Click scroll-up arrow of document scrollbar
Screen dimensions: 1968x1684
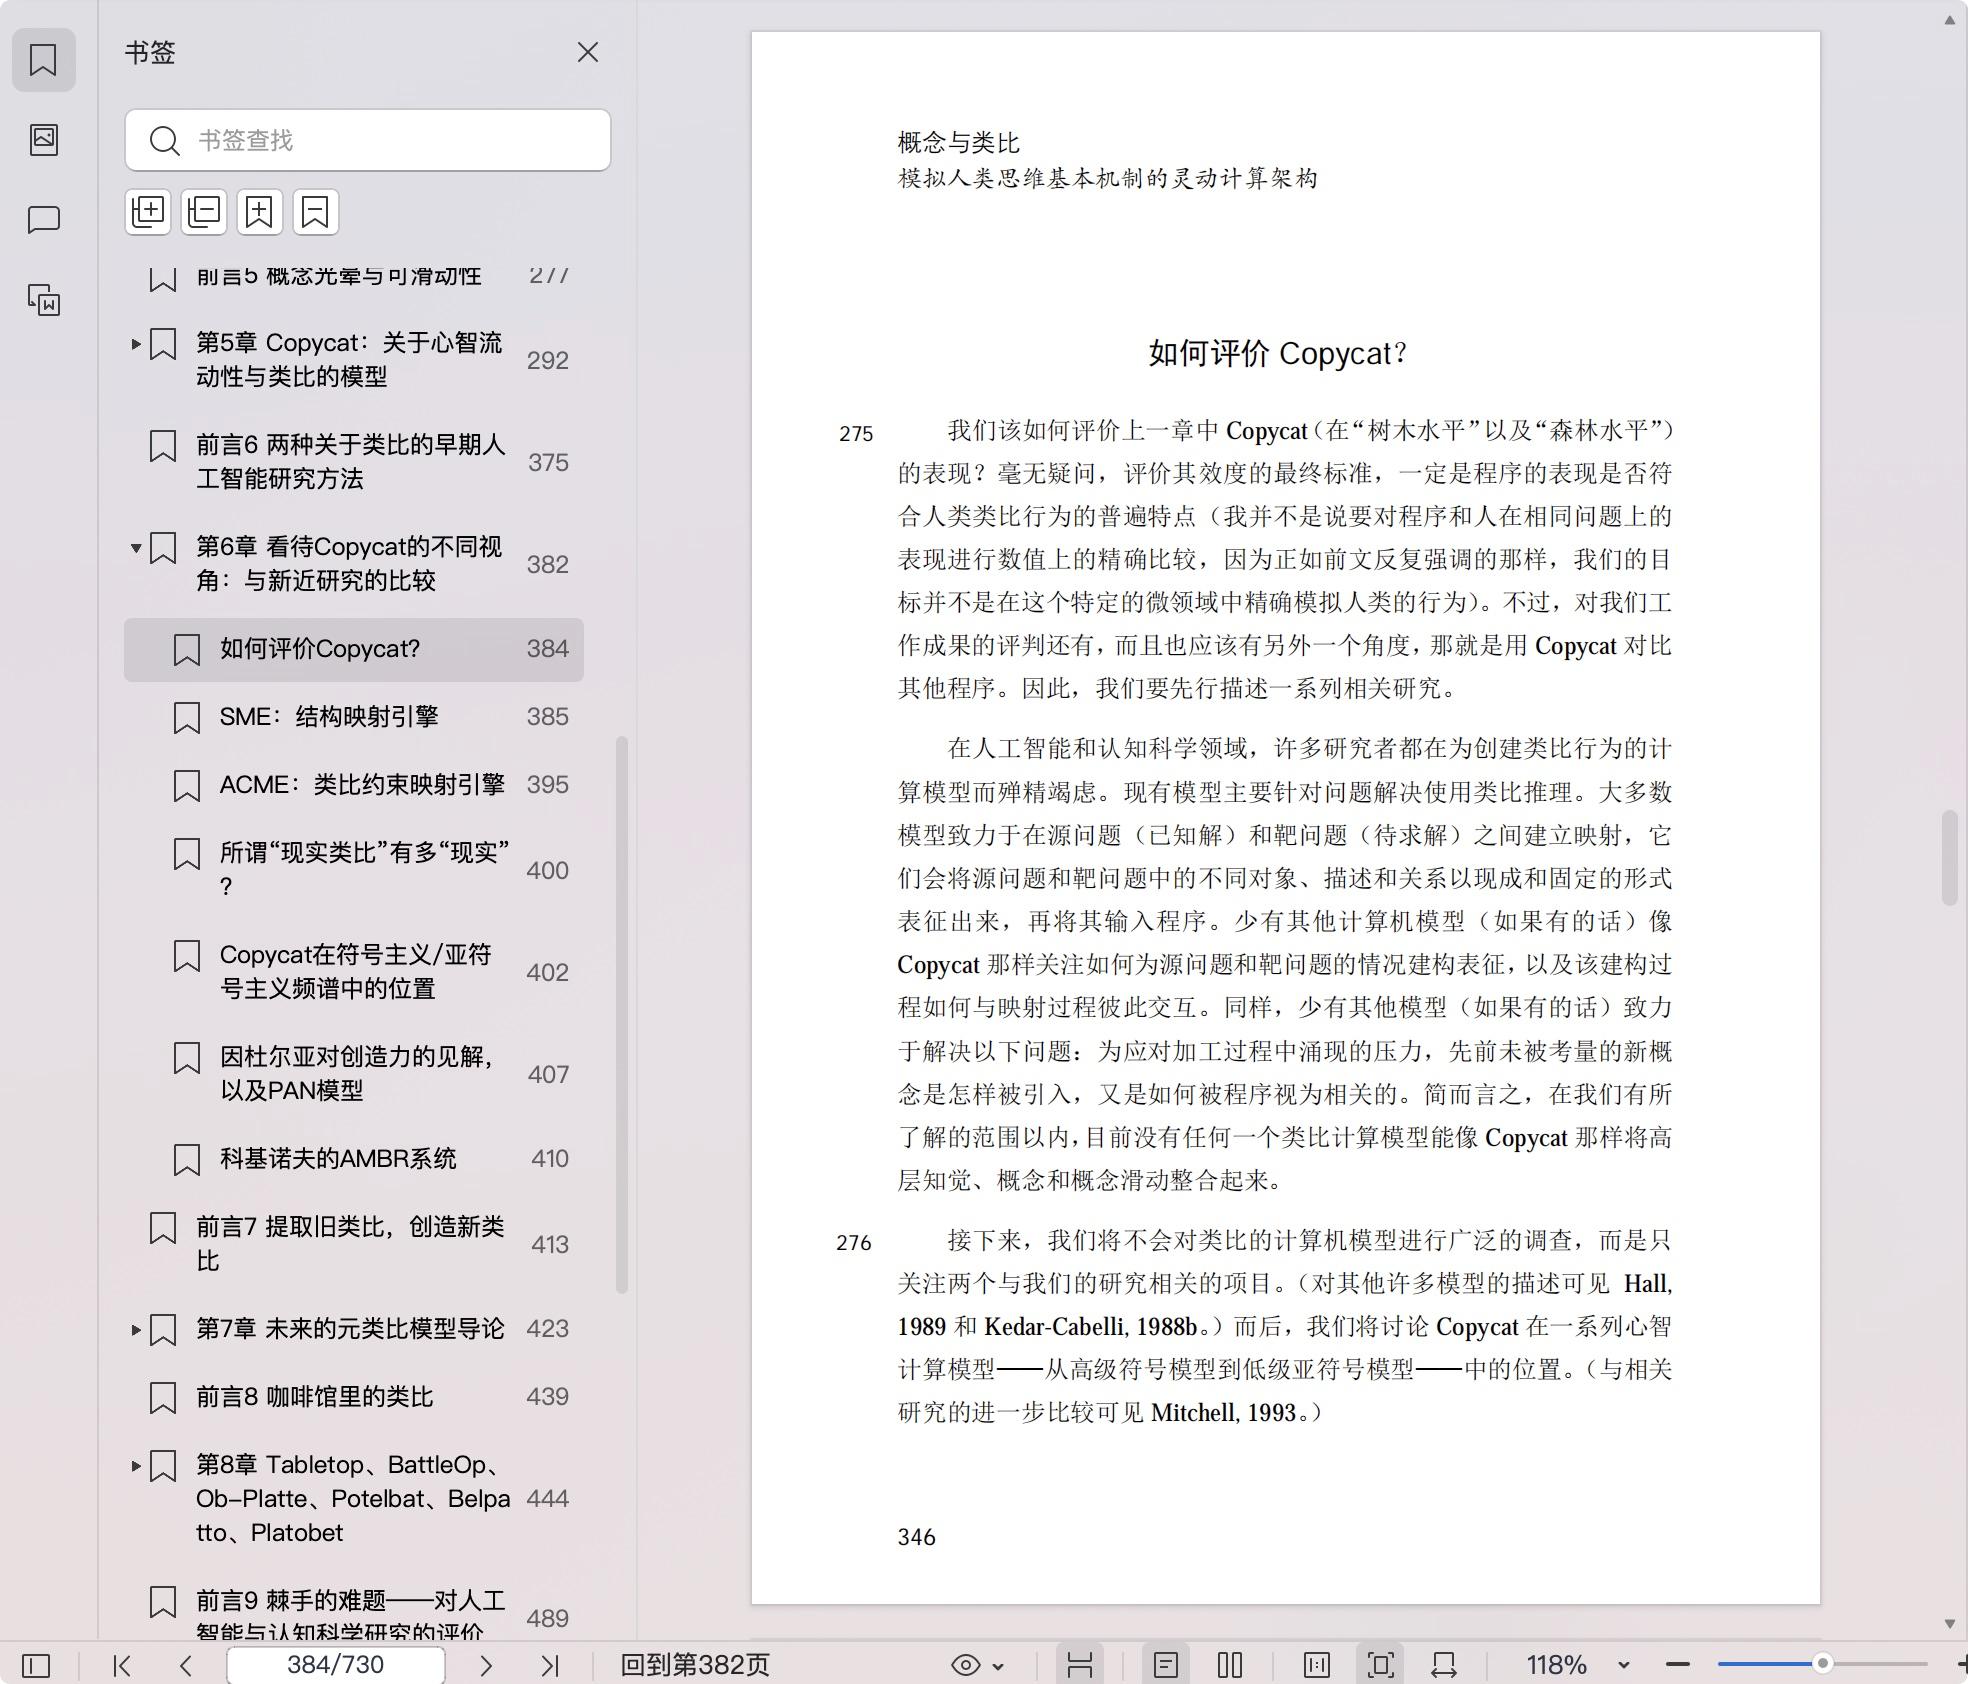click(1949, 20)
